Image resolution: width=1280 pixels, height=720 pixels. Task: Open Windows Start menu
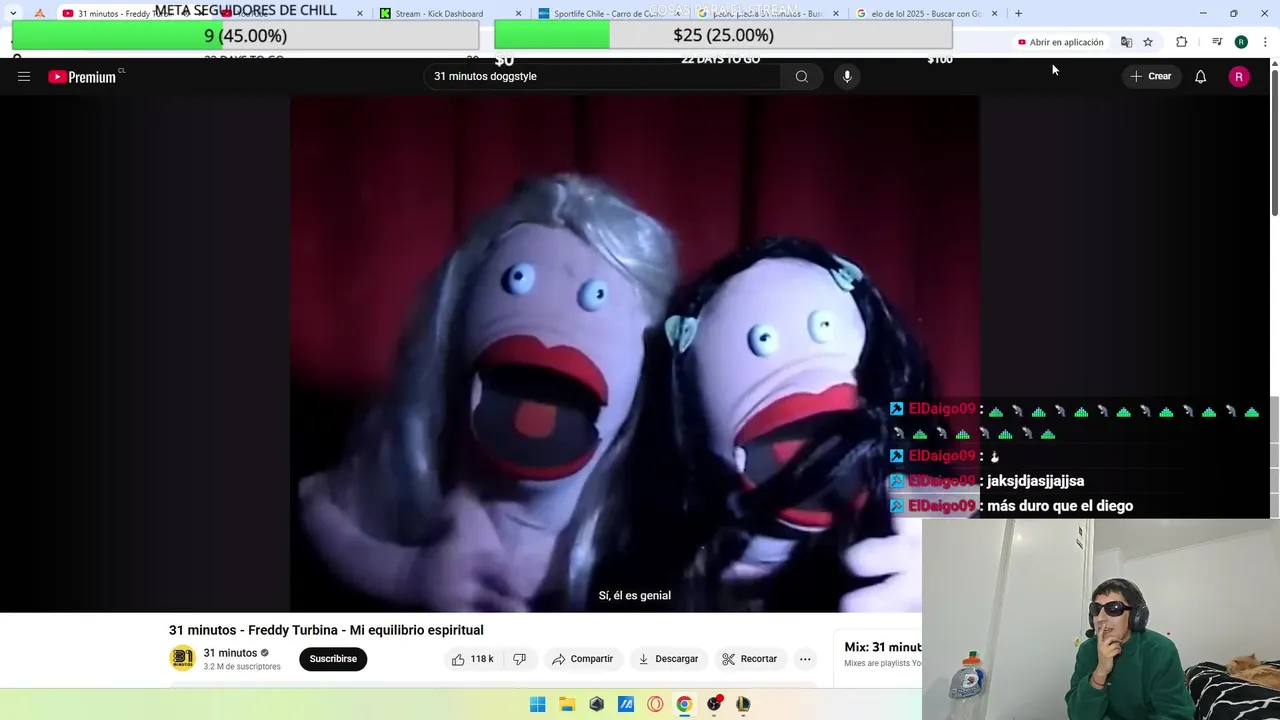pyautogui.click(x=537, y=704)
